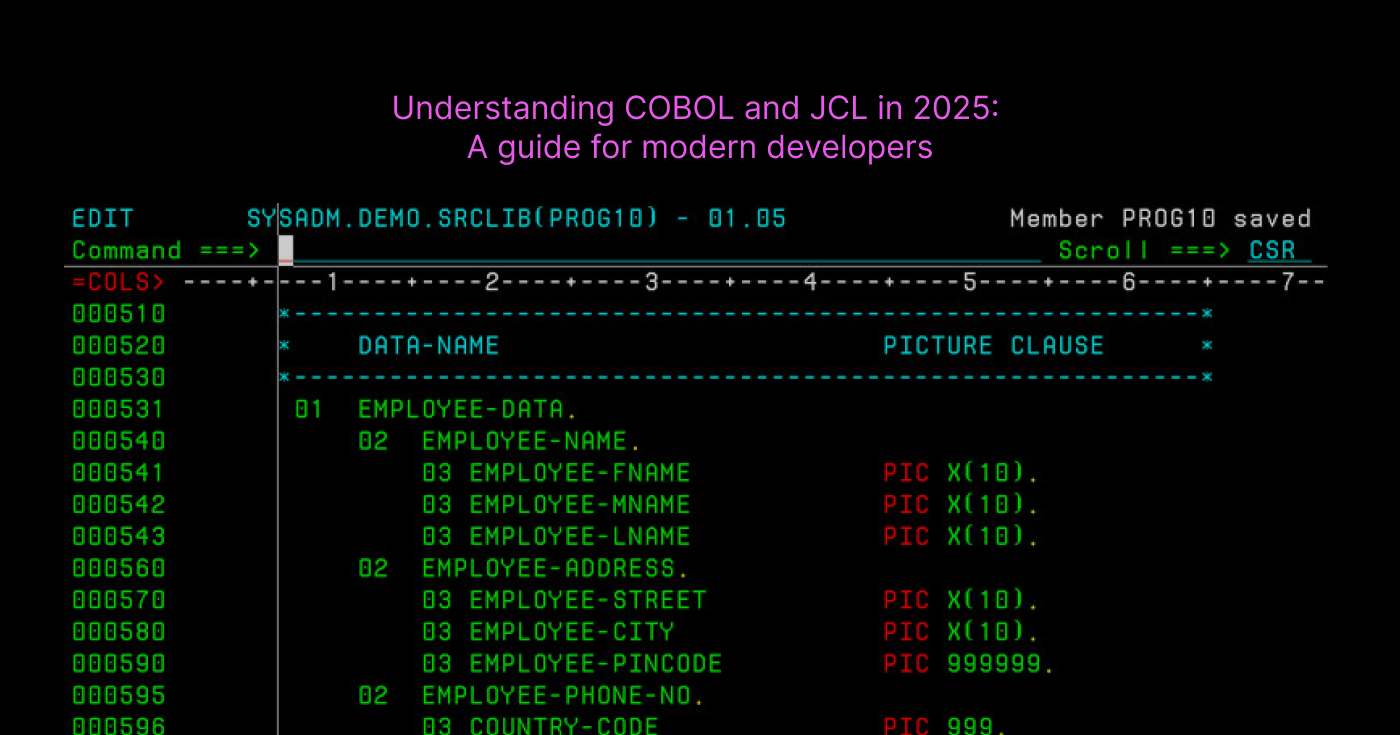
Task: Click the PICTURE CLAUSE comment heading
Action: pyautogui.click(x=994, y=346)
